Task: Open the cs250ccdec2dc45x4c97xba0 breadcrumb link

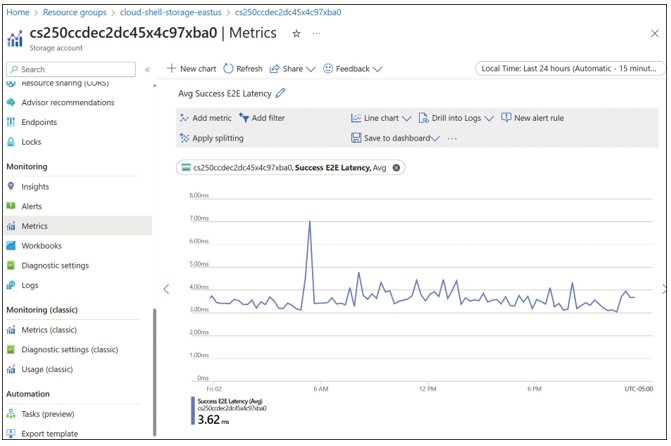Action: [288, 12]
